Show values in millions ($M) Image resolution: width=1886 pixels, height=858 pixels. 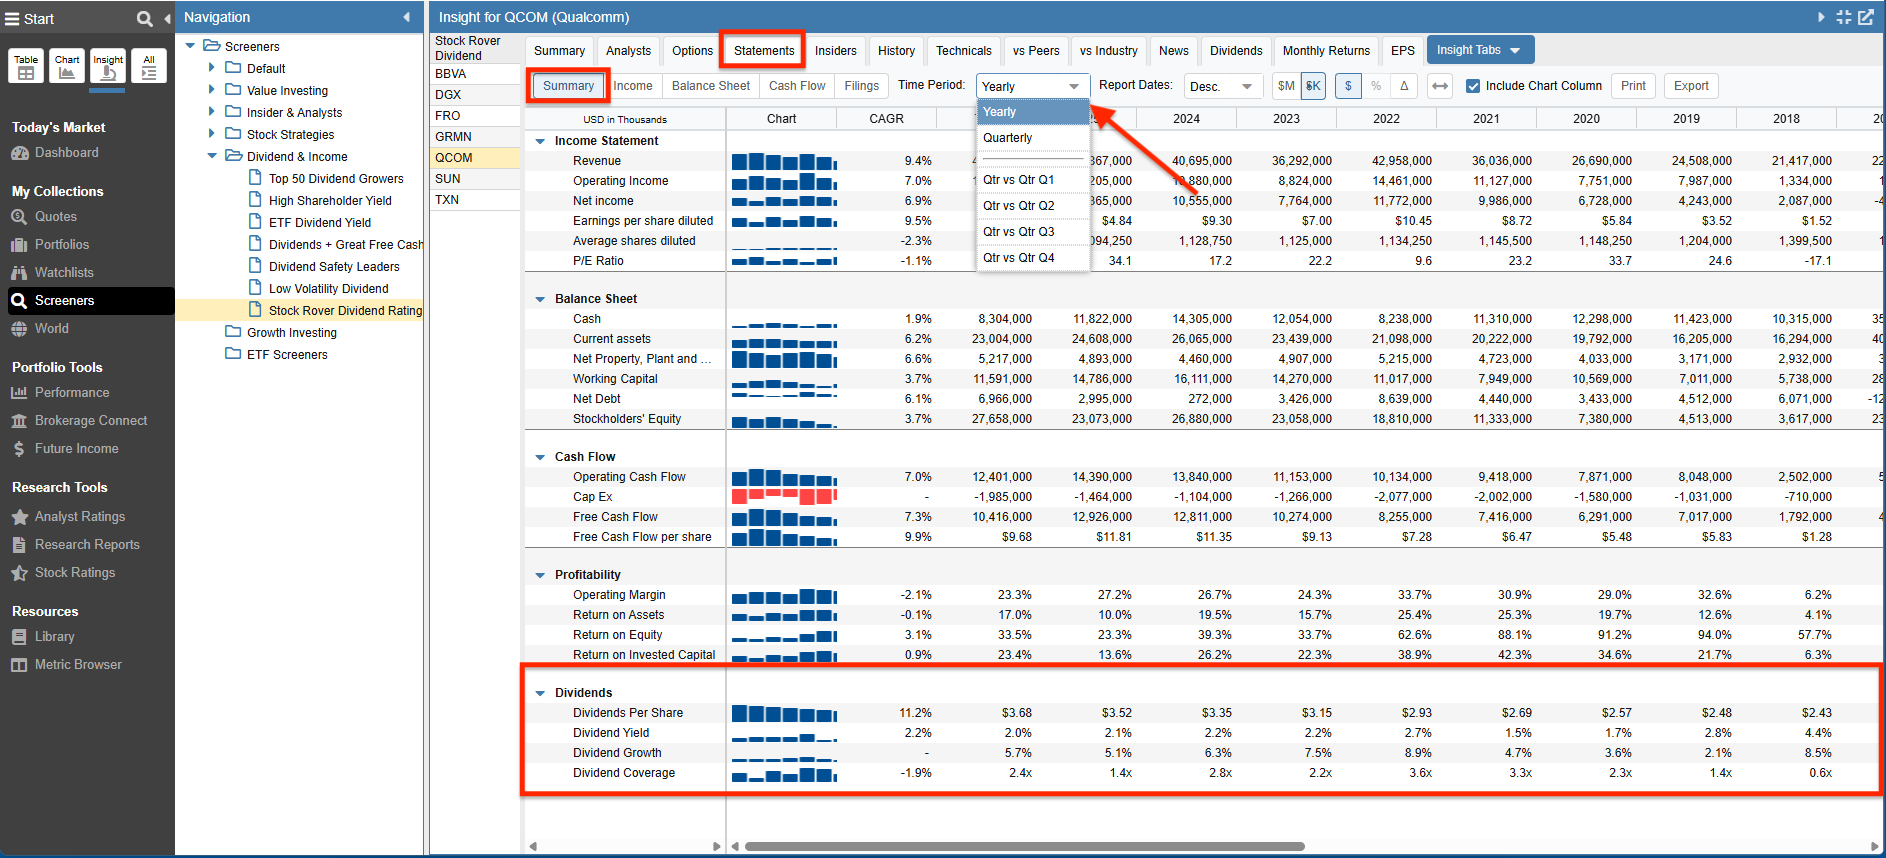coord(1286,86)
